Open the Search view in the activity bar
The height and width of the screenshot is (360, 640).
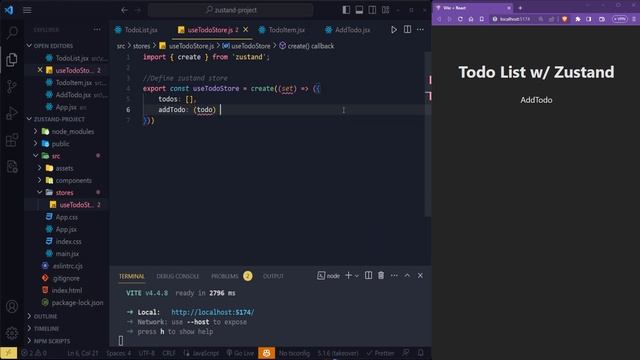tap(12, 33)
